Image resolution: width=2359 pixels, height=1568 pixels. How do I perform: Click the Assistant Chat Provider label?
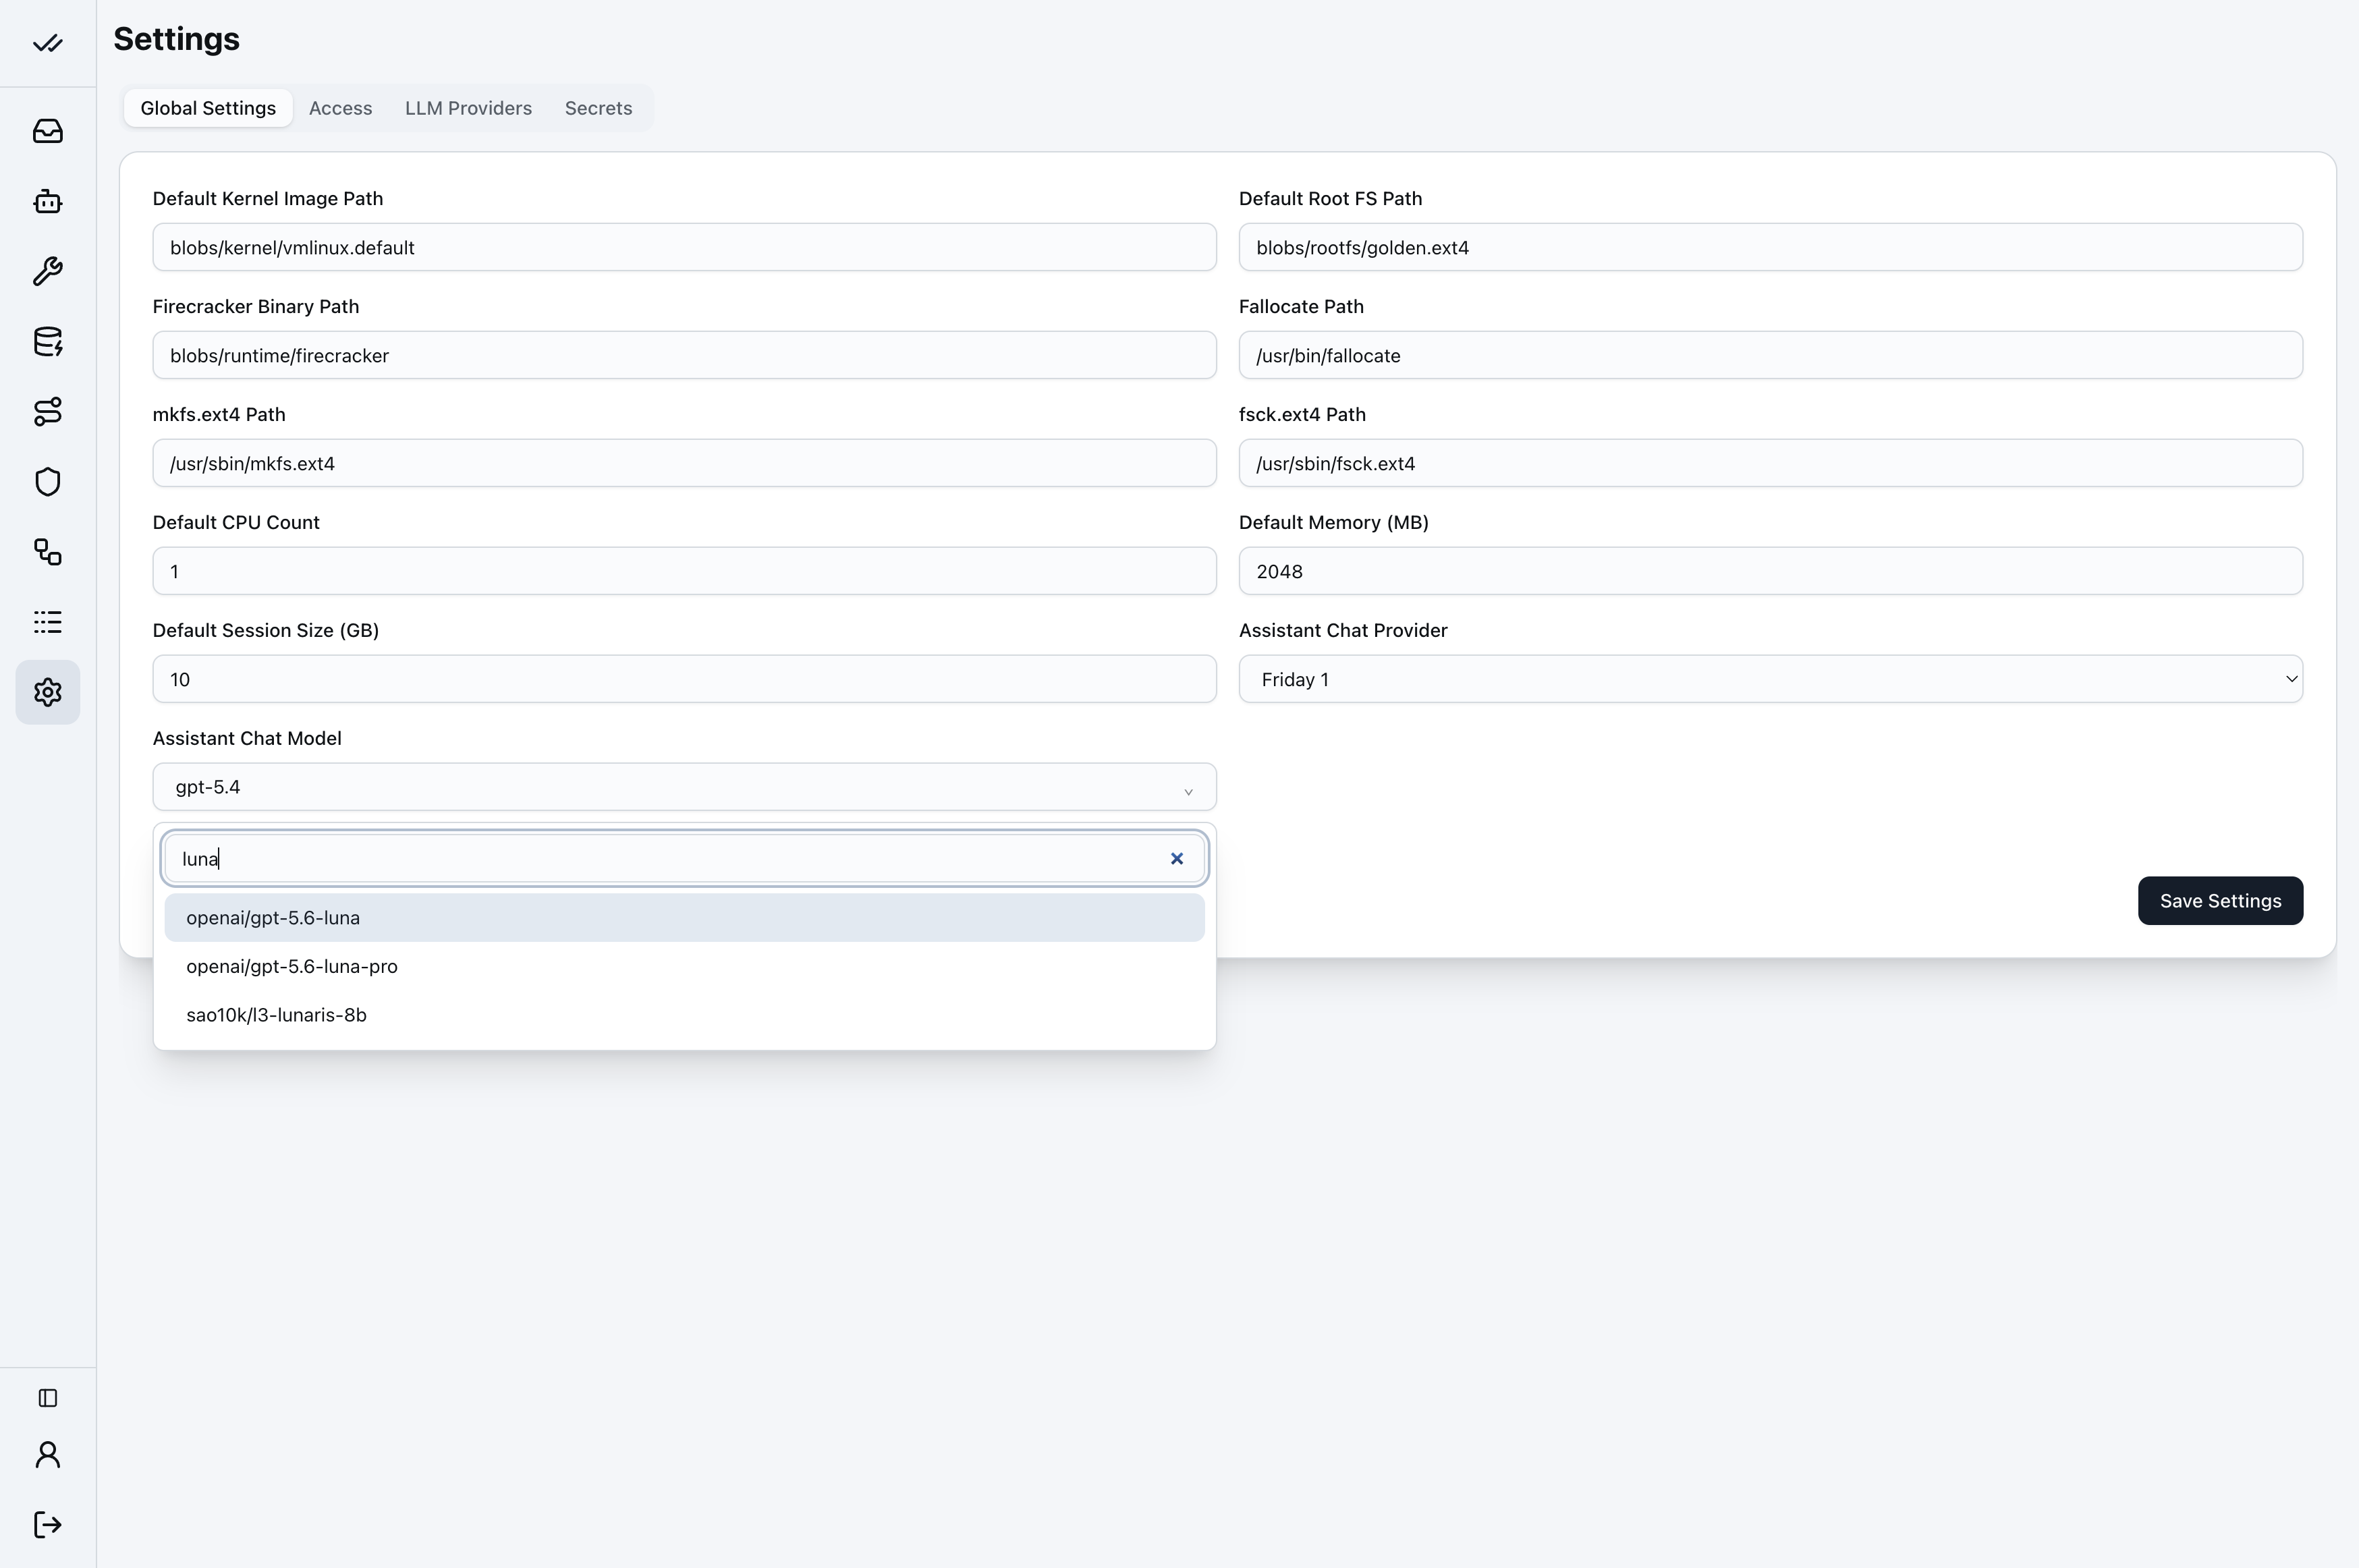(1343, 630)
